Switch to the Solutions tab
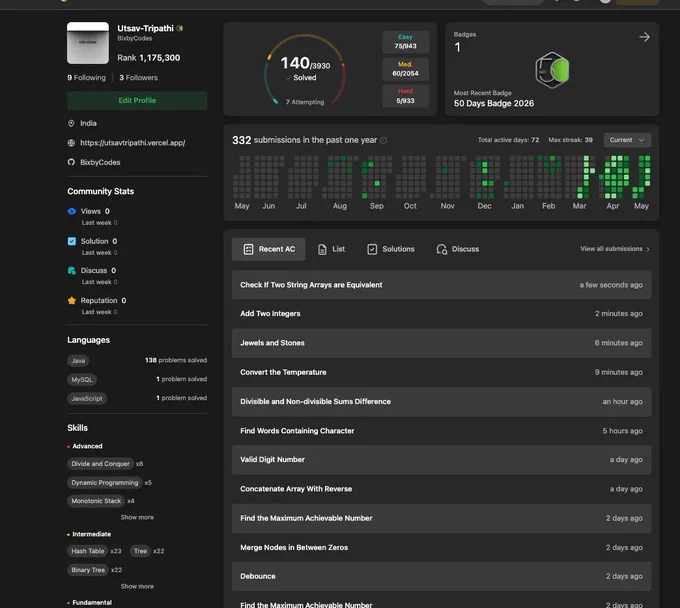Viewport: 680px width, 608px height. coord(391,249)
